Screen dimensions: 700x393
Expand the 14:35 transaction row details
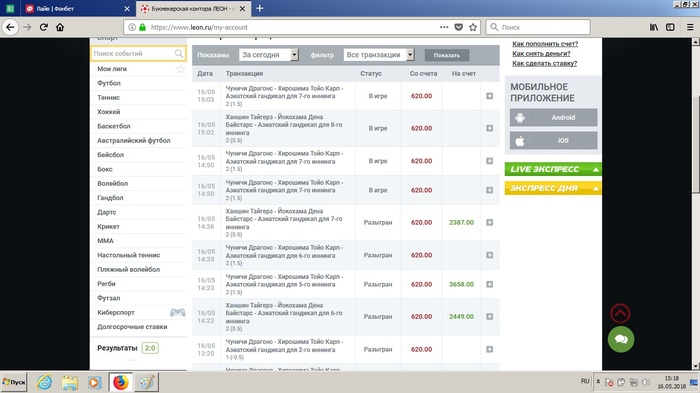[489, 255]
